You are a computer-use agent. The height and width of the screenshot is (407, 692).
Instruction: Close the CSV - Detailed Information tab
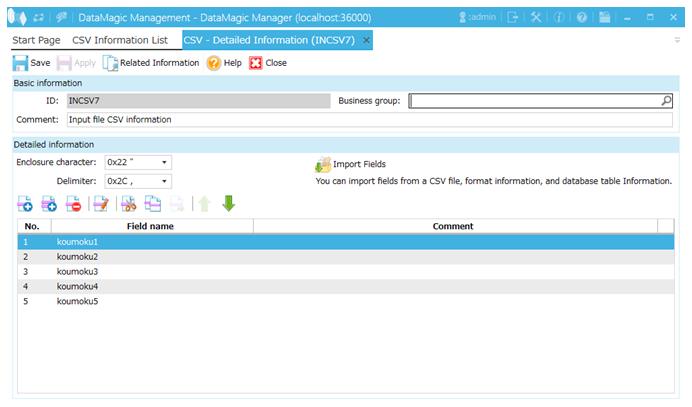(366, 39)
